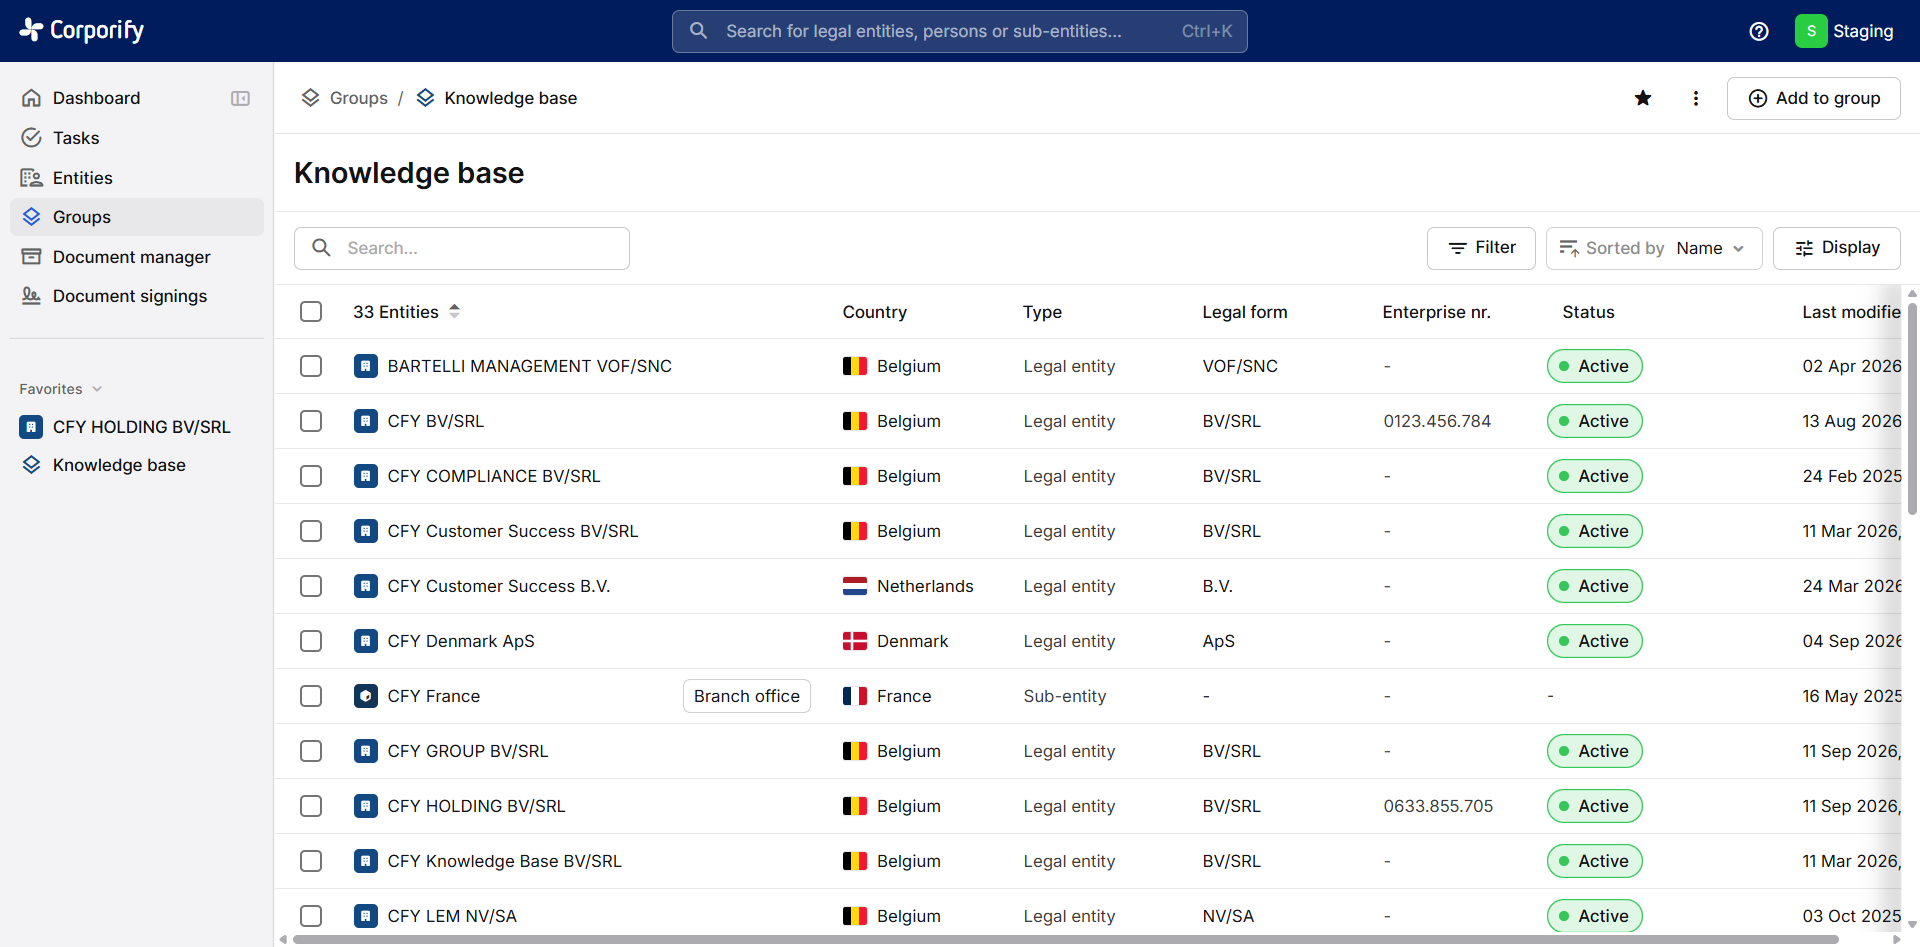Click the Corporify logo

pyautogui.click(x=82, y=30)
